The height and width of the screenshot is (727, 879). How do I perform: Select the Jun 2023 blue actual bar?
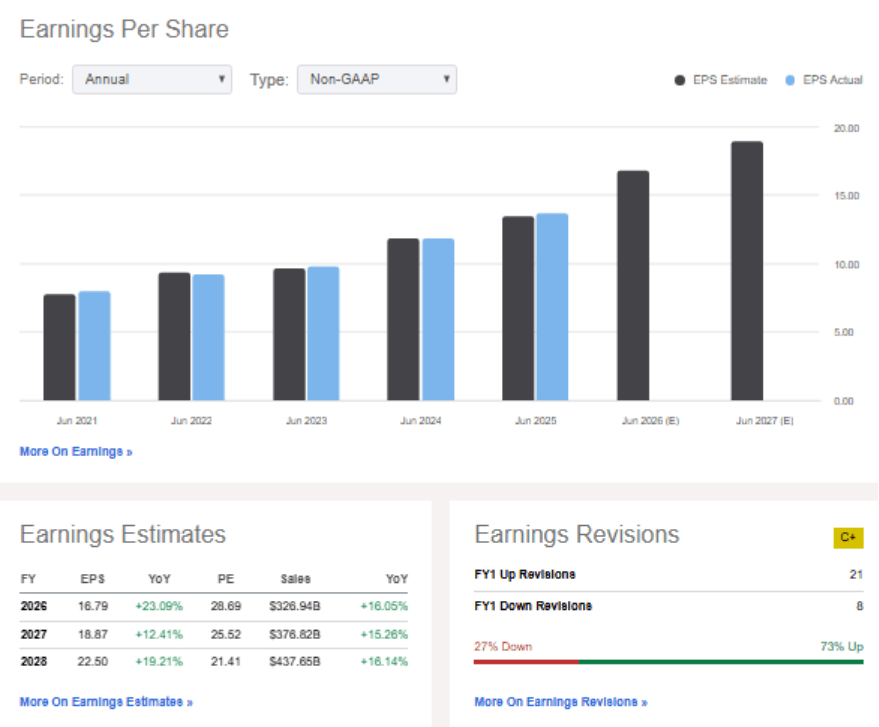(323, 333)
